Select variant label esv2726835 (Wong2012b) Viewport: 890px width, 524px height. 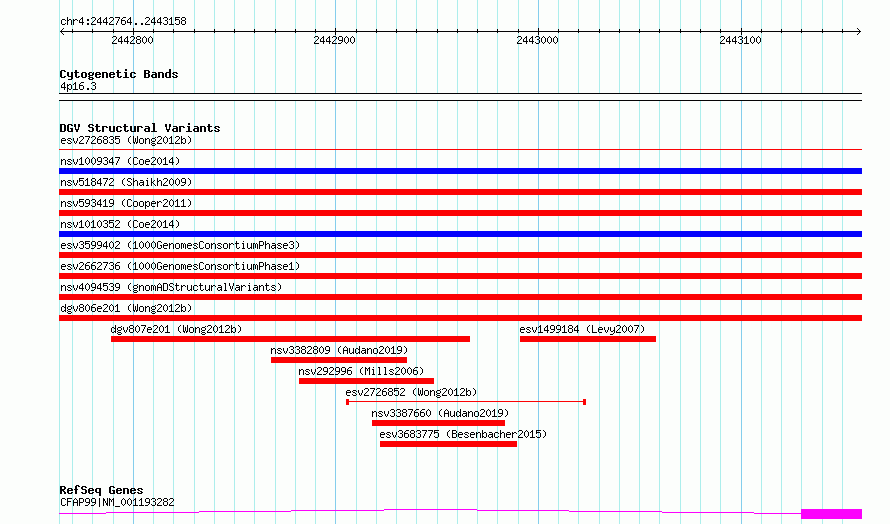click(x=126, y=140)
